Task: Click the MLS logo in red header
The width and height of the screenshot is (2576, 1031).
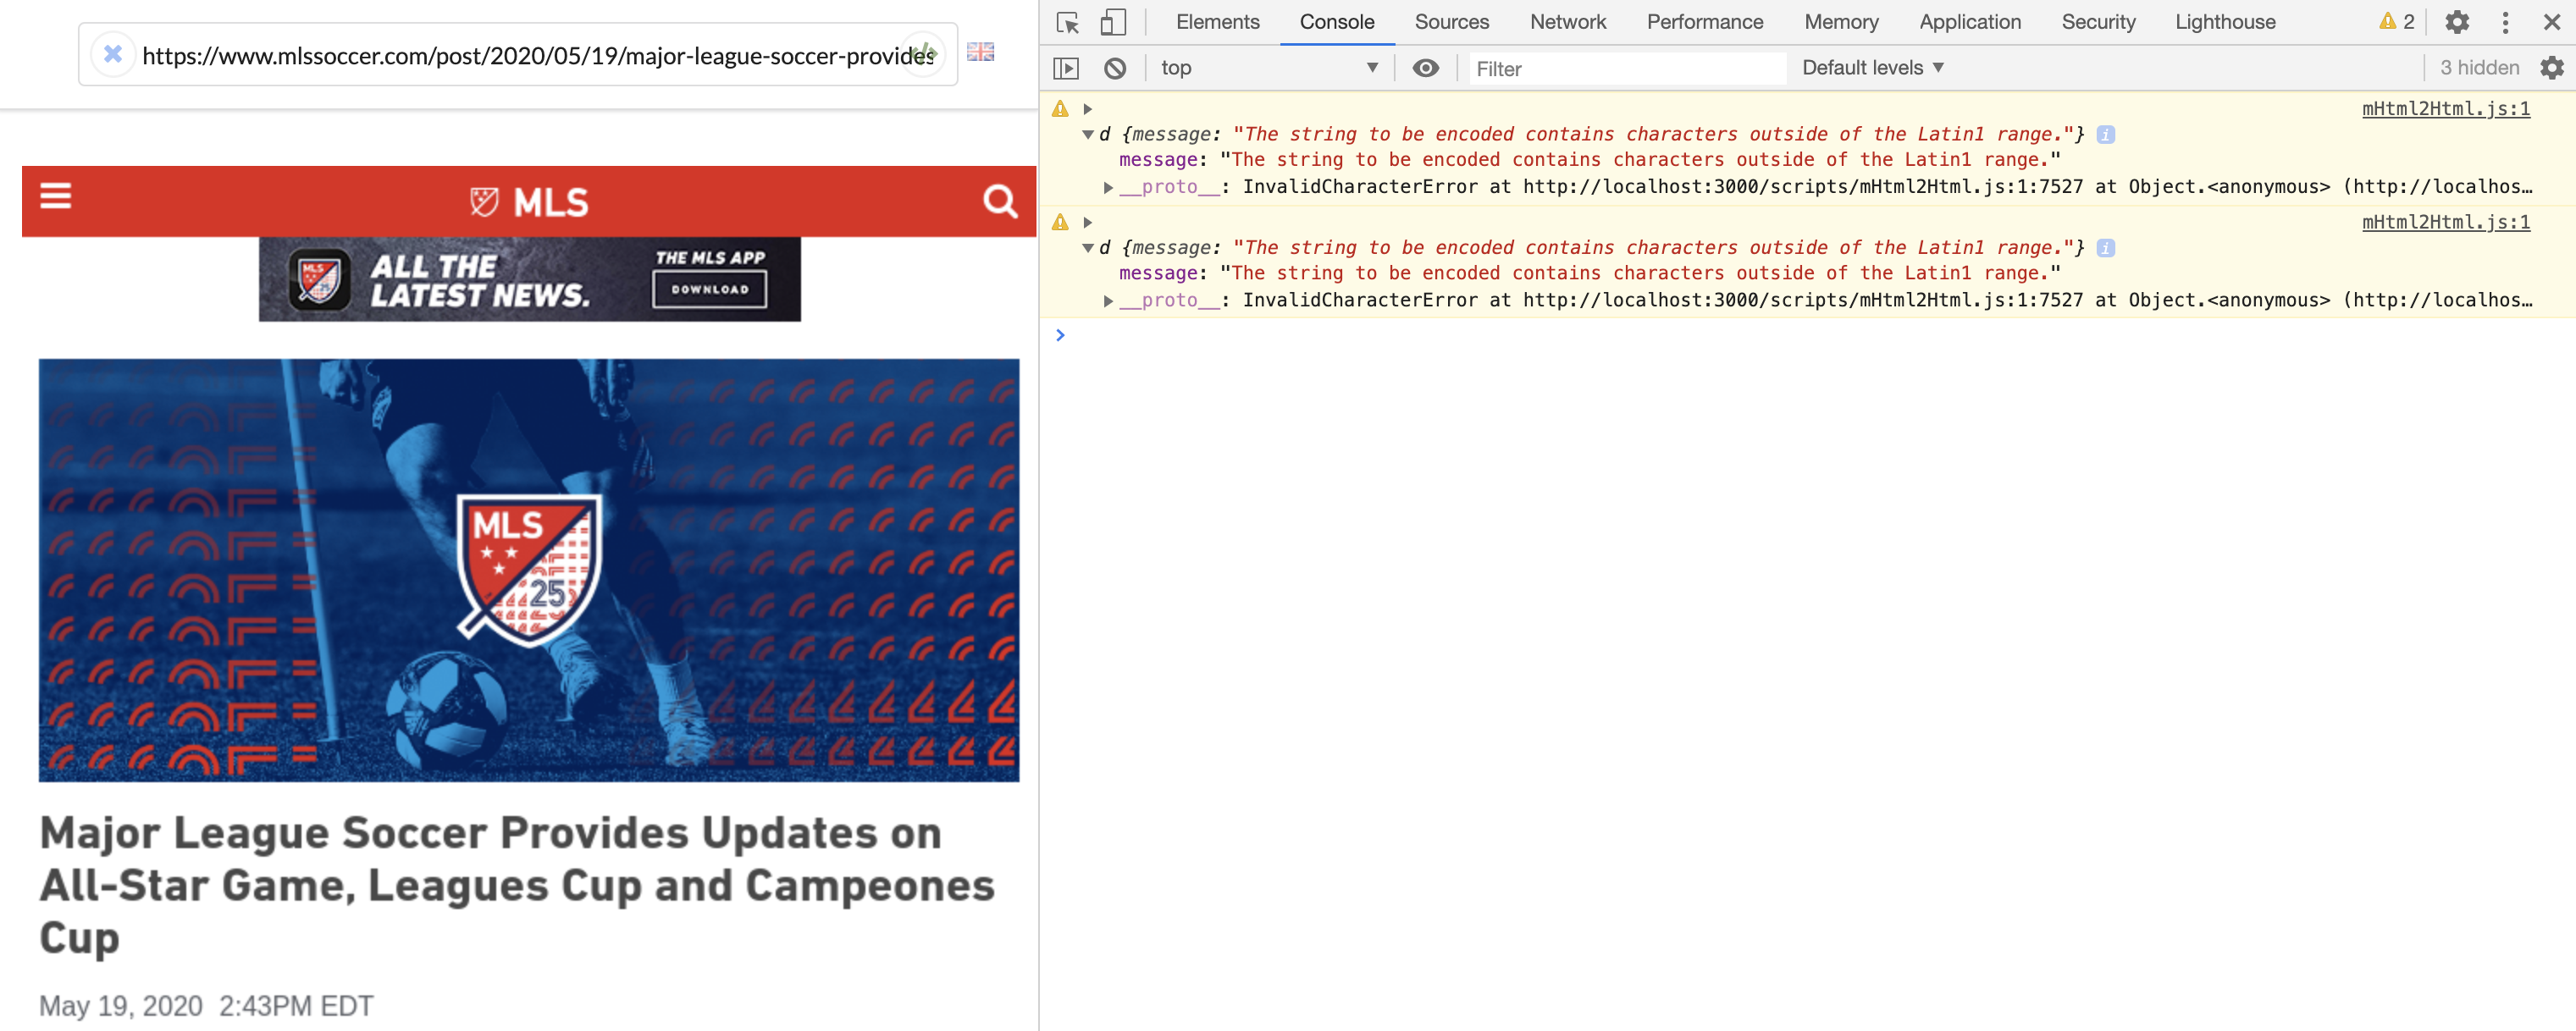Action: coord(529,202)
